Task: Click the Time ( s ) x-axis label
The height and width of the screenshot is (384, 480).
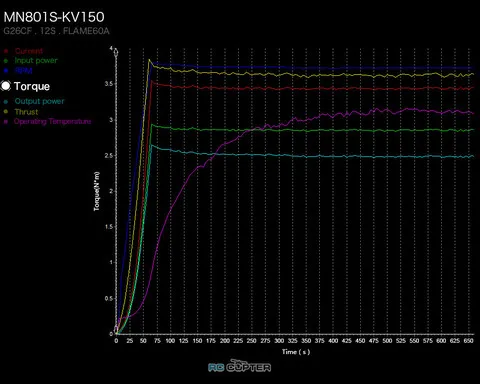Action: pos(296,352)
